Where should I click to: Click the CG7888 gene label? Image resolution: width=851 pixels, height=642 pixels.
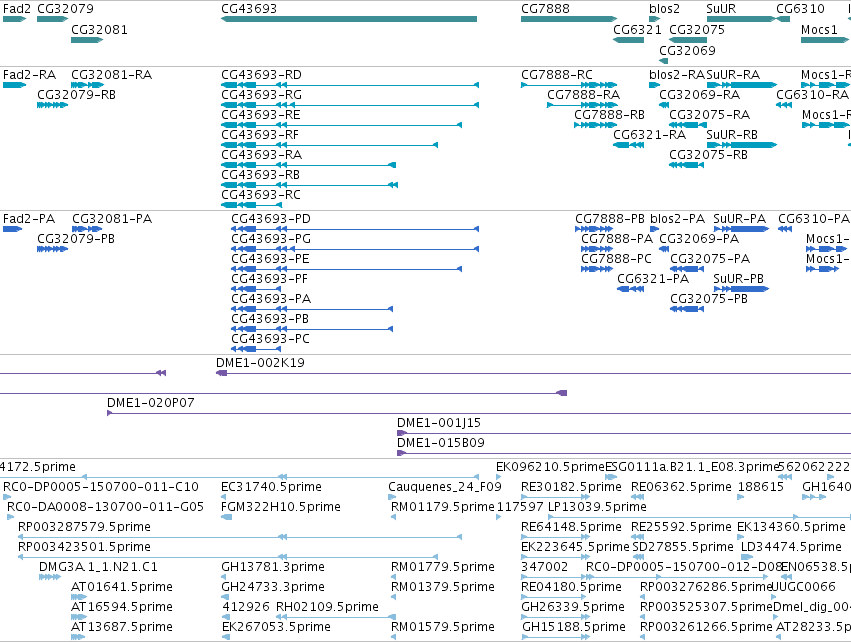click(x=545, y=9)
